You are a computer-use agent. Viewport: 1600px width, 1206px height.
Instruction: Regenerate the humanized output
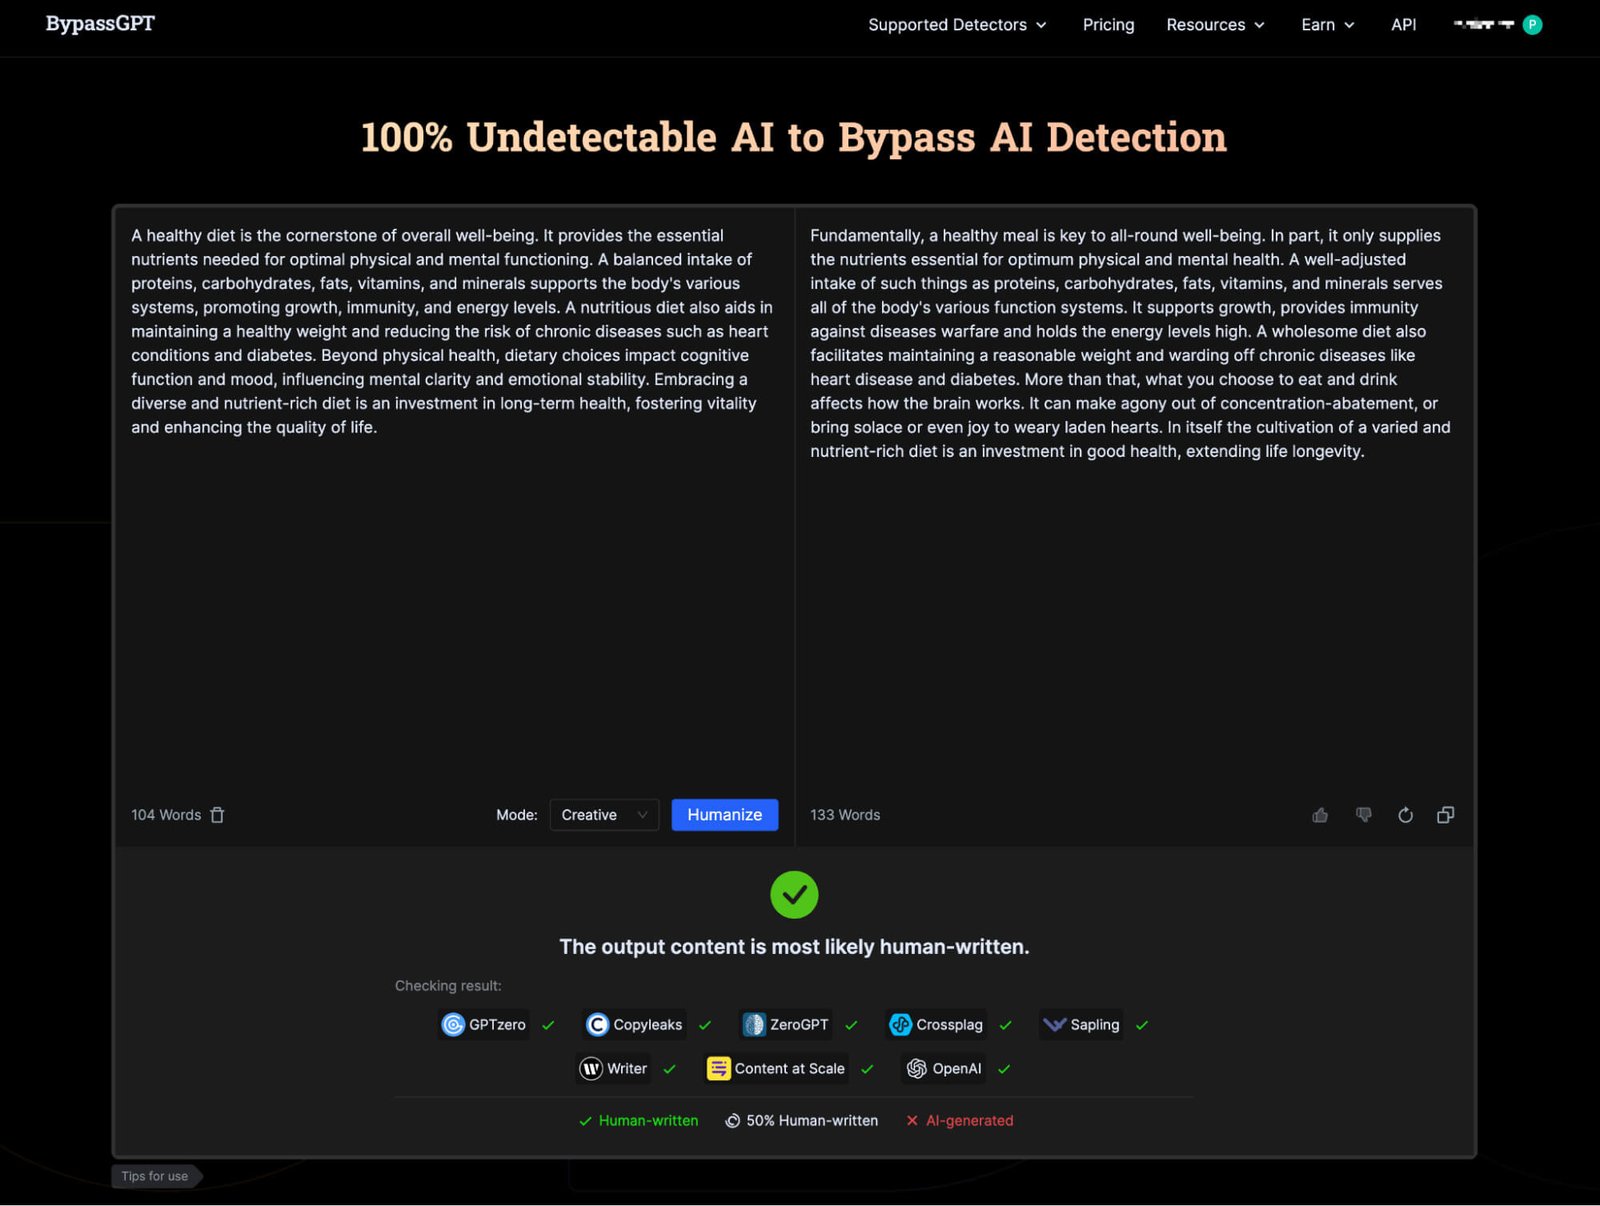click(1405, 815)
